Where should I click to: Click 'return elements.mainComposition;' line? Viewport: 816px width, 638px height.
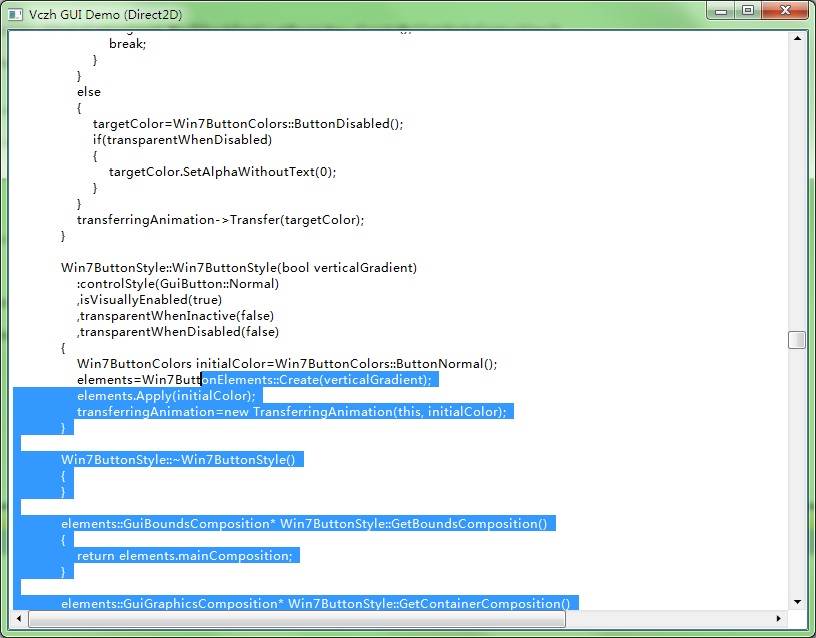pos(185,556)
